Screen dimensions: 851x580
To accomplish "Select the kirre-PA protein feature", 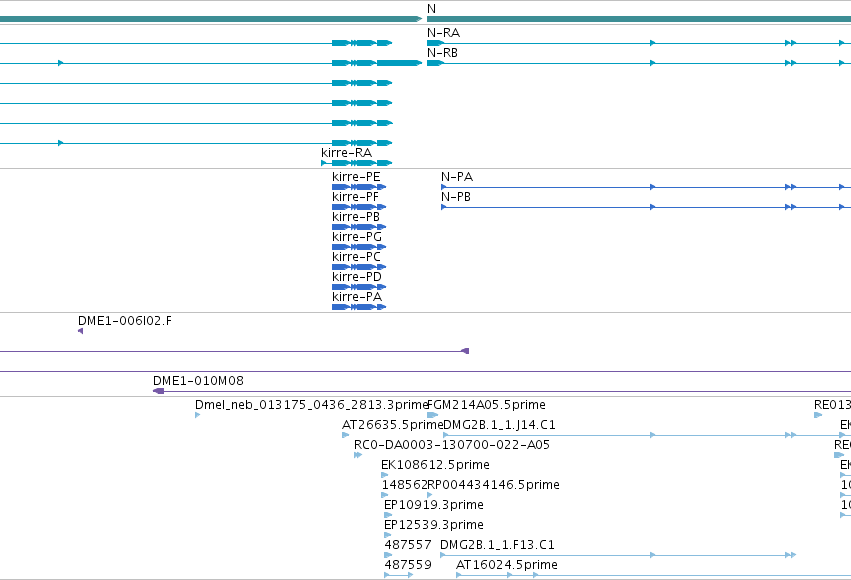I will (x=359, y=308).
